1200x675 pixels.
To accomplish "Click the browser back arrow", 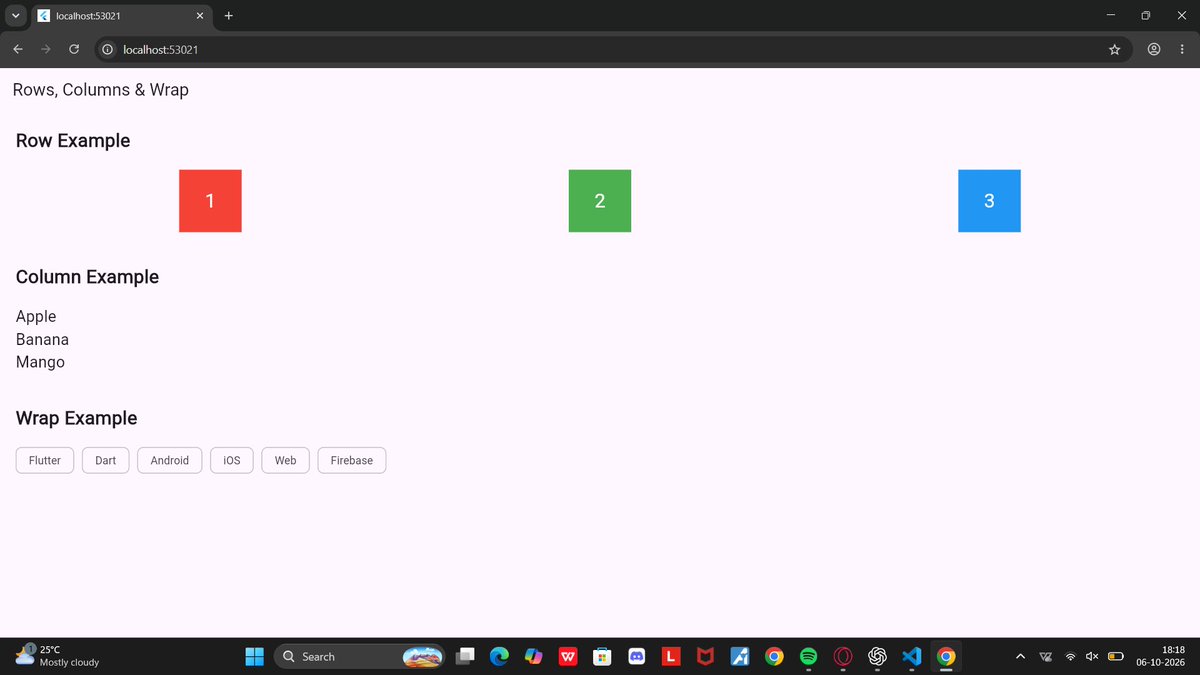I will click(18, 49).
